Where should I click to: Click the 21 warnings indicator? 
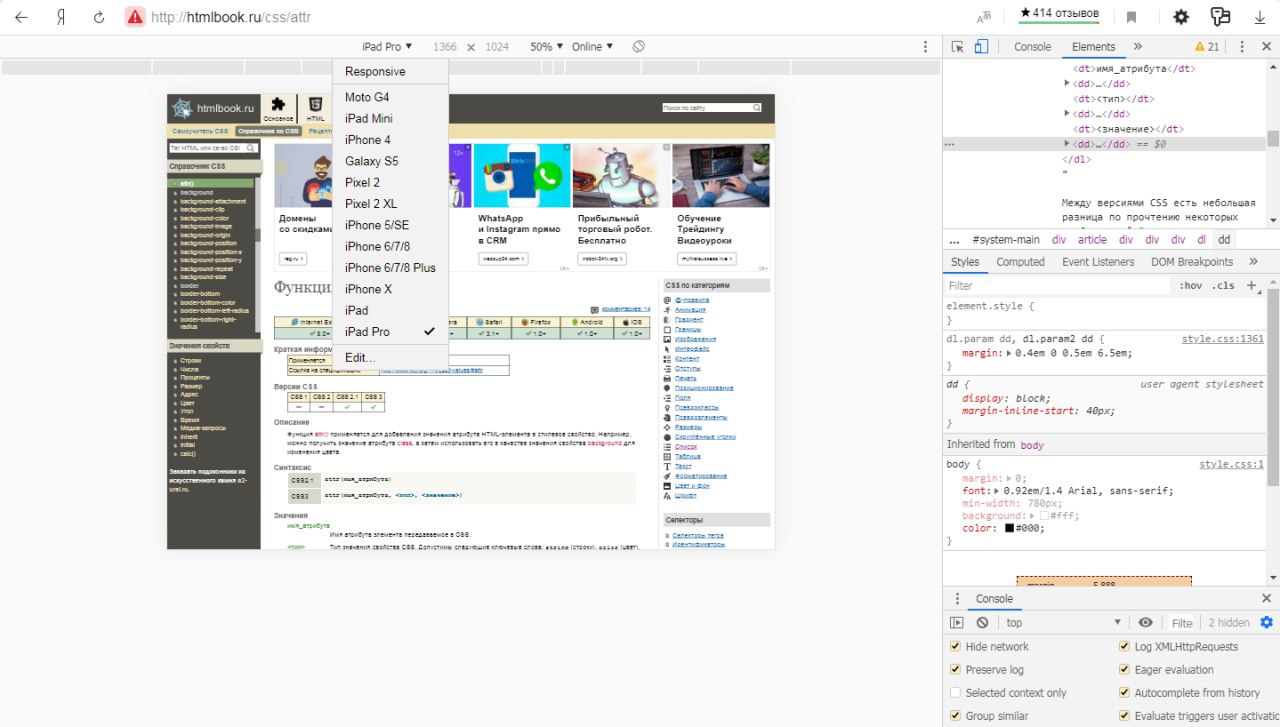[x=1207, y=47]
